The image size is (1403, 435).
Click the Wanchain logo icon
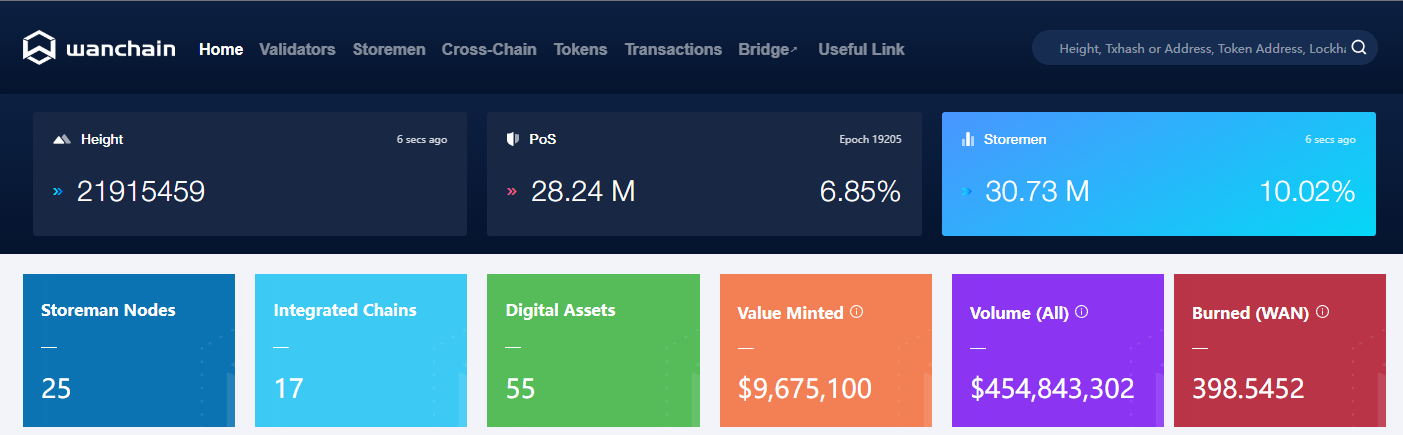coord(40,47)
